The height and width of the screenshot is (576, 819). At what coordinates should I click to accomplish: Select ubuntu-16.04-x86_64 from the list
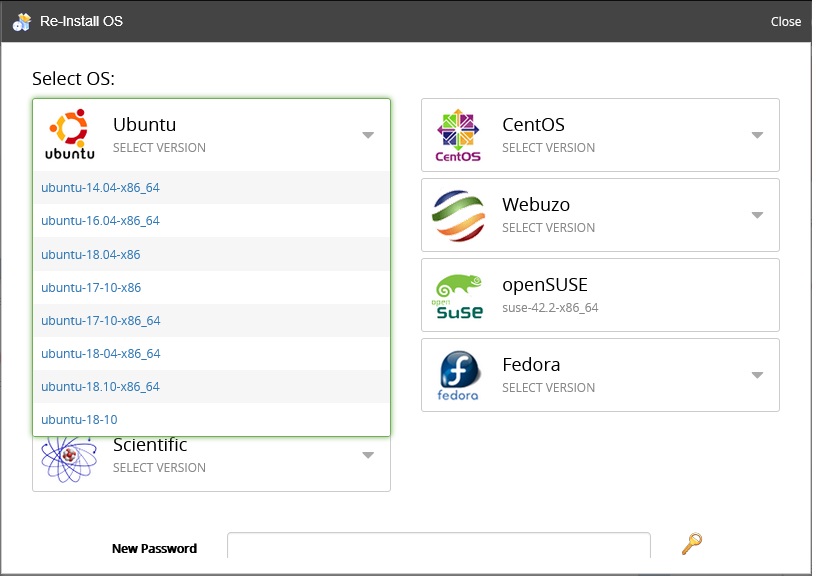pos(211,221)
